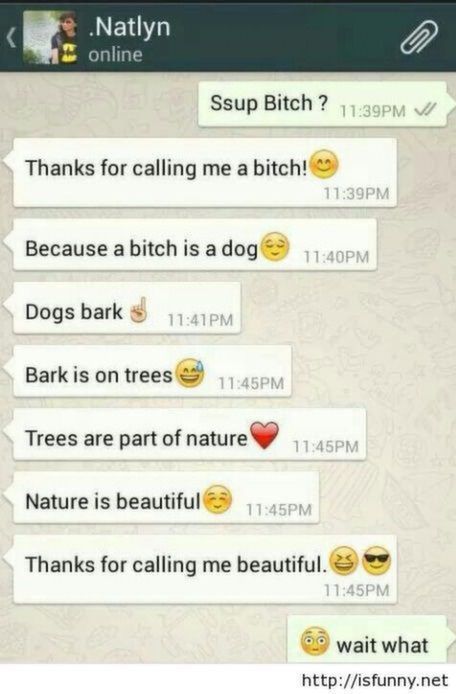Tap the sunglasses emoji
Viewport: 456px width, 694px height.
pyautogui.click(x=377, y=560)
